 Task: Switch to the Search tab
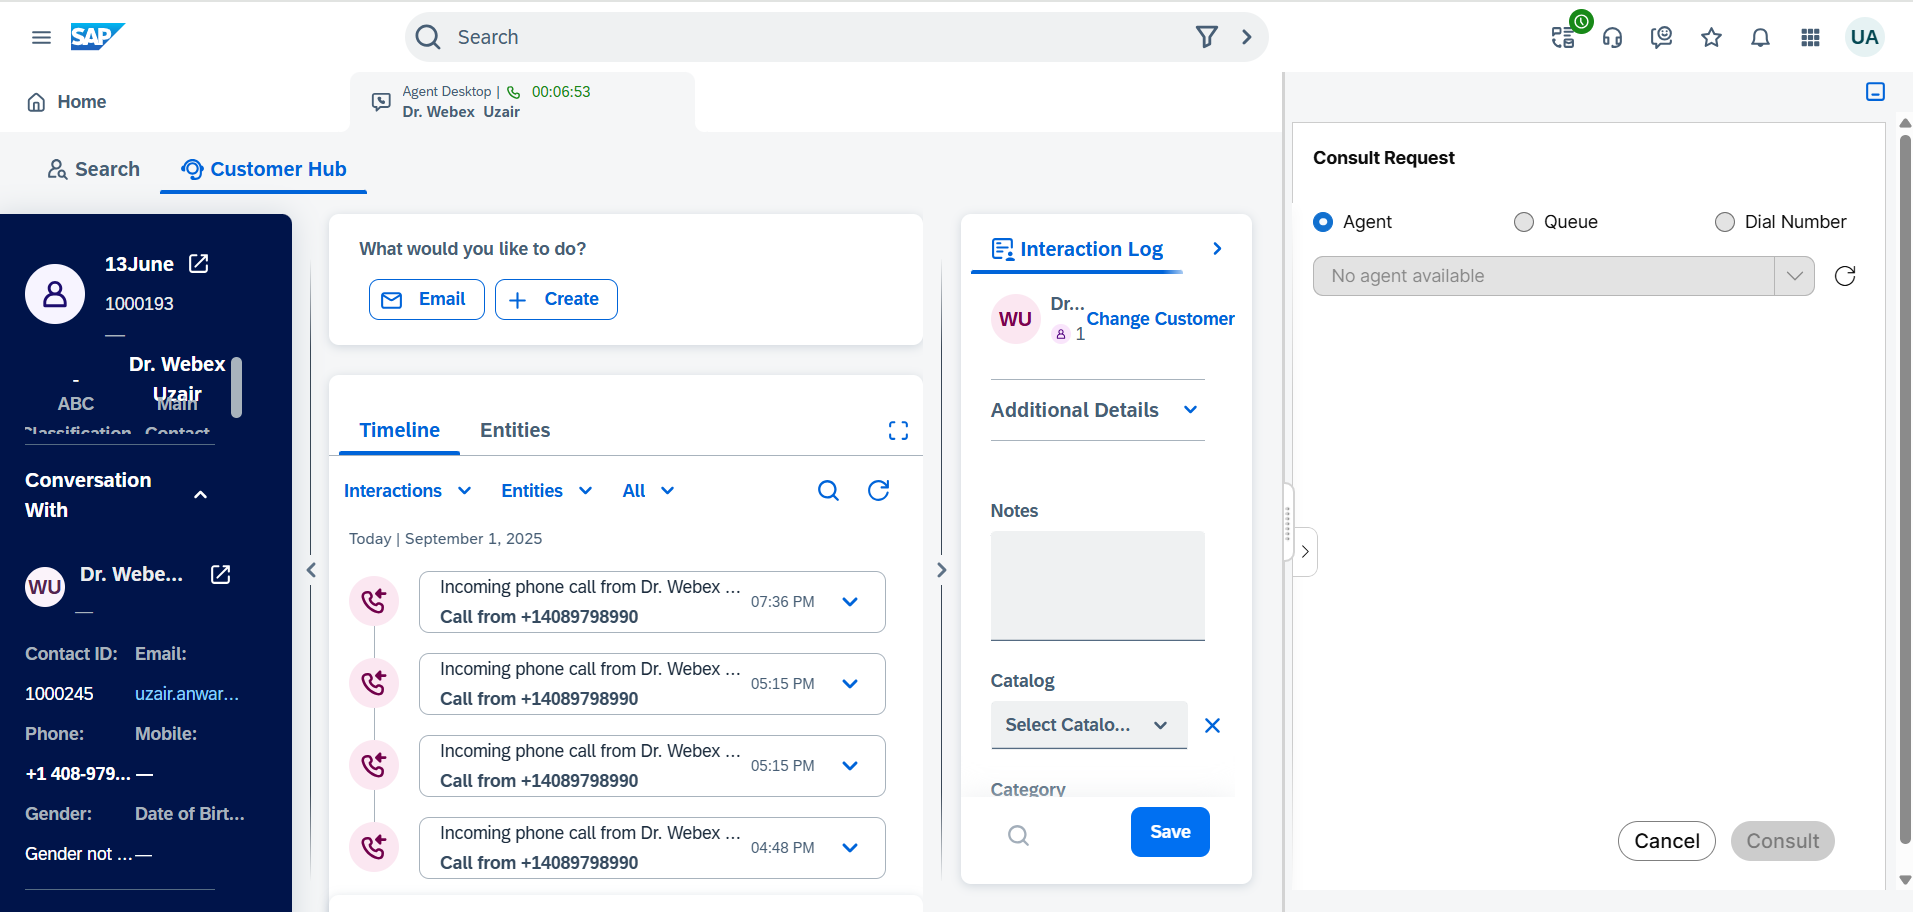point(94,169)
